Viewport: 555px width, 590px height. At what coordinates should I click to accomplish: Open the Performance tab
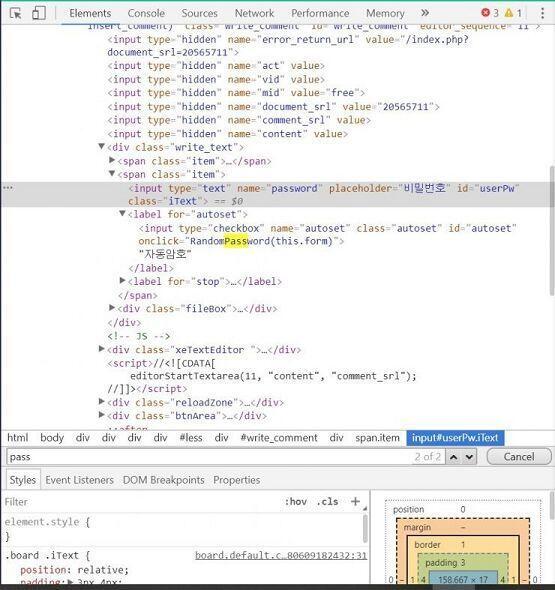pyautogui.click(x=320, y=13)
